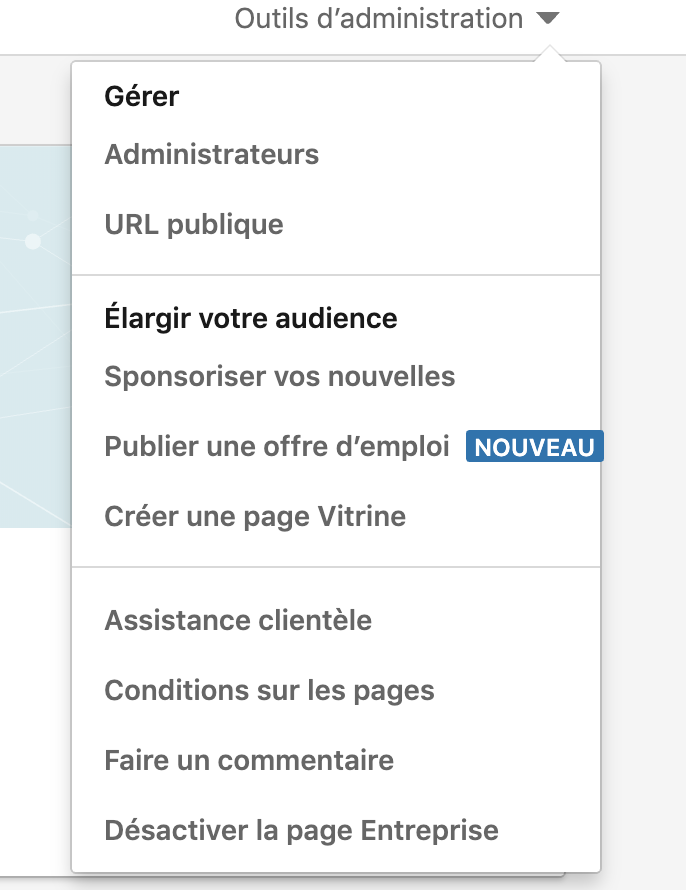This screenshot has height=890, width=686.
Task: Click the Élargir votre audience heading
Action: click(251, 319)
